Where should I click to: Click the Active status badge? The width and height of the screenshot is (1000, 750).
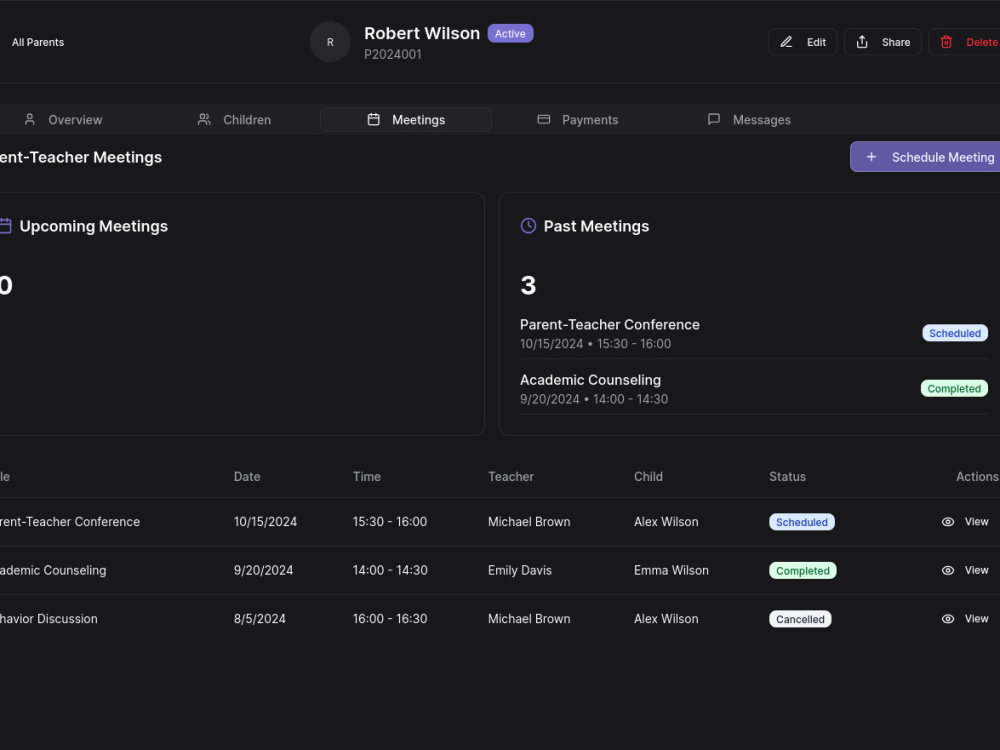point(510,33)
